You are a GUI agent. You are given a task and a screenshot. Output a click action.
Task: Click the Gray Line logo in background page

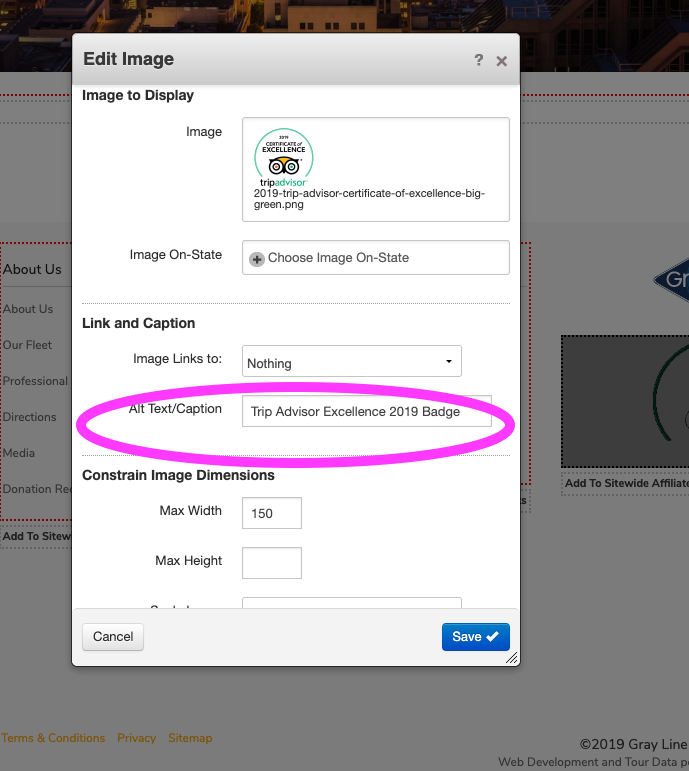coord(671,280)
